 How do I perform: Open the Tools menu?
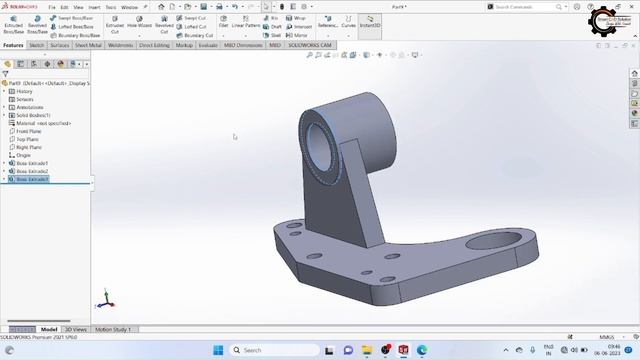(x=111, y=7)
